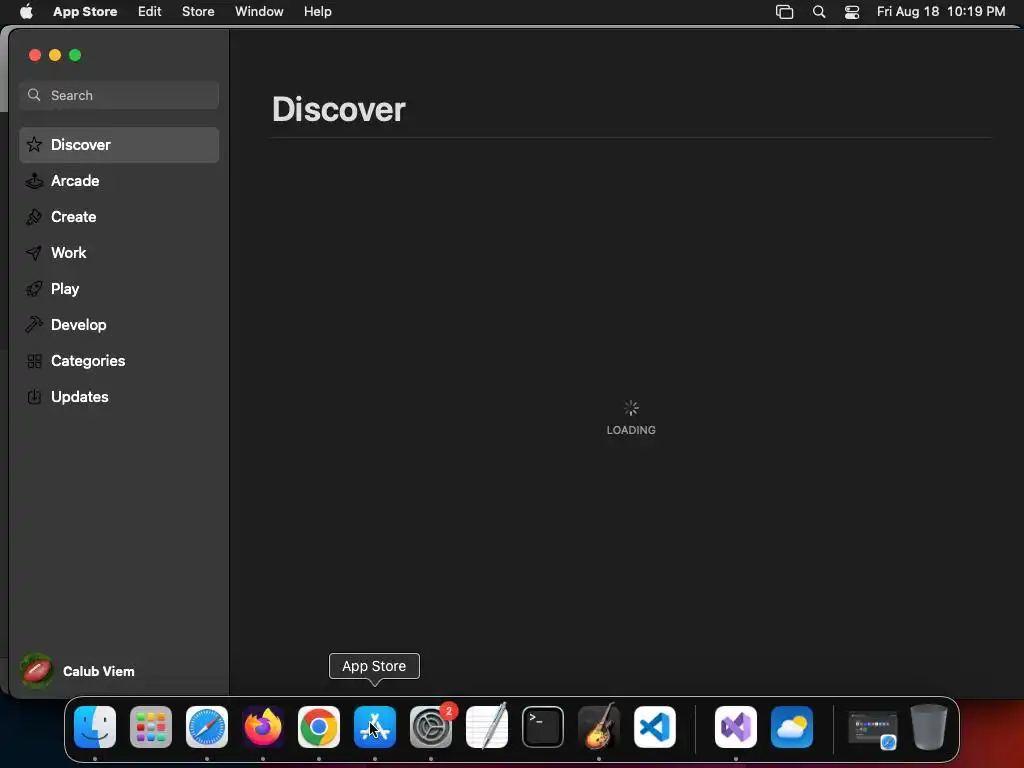This screenshot has height=768, width=1024.
Task: Open the Help menu
Action: (x=317, y=11)
